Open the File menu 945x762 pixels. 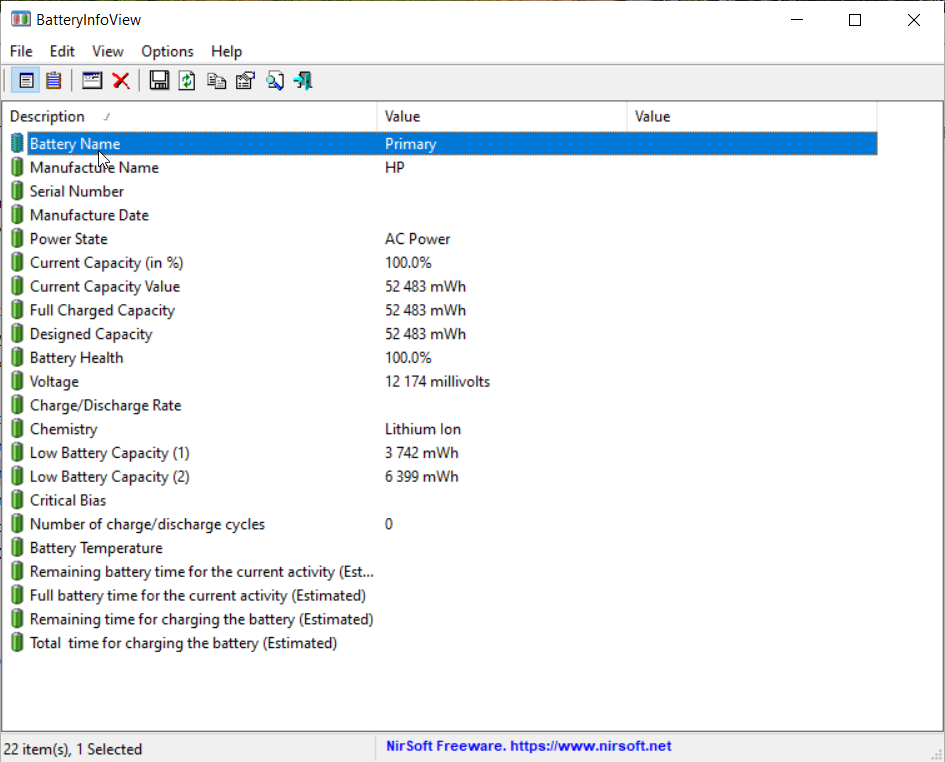pyautogui.click(x=21, y=51)
